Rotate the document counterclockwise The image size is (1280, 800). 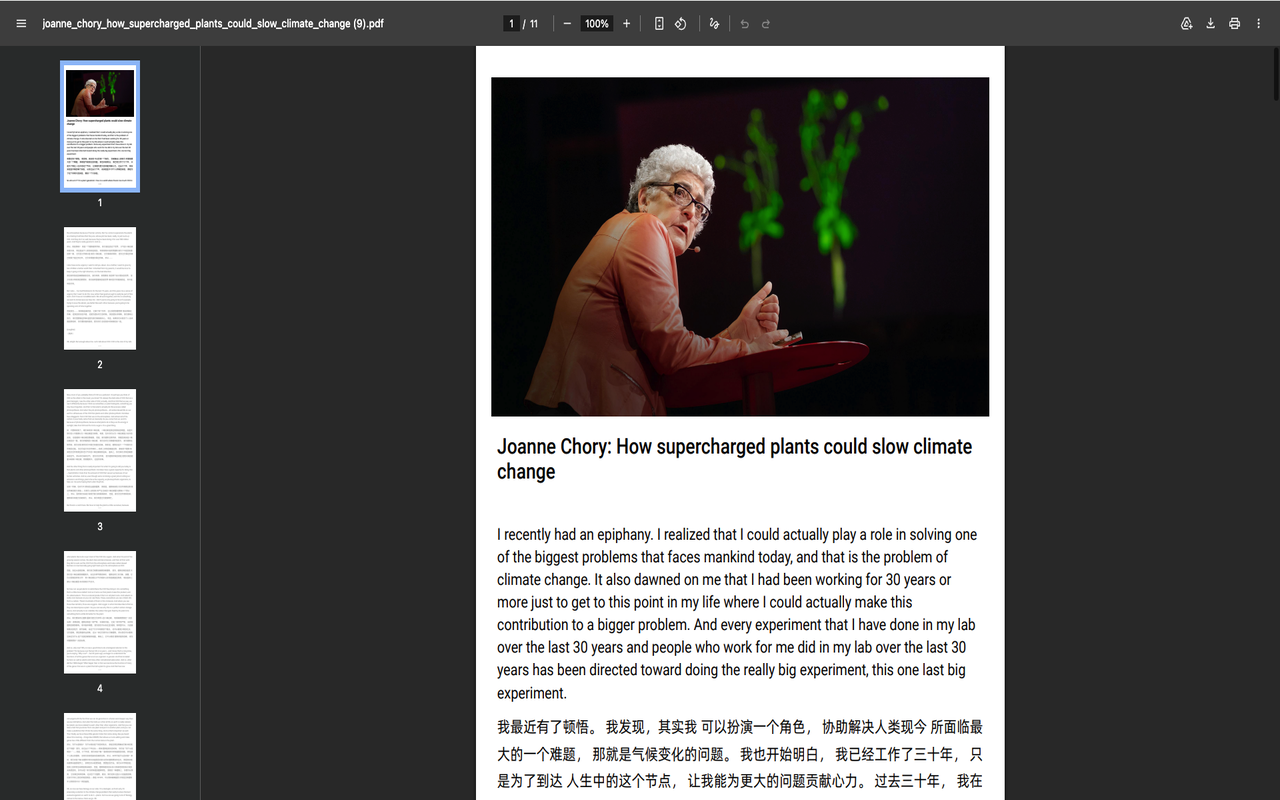(x=680, y=23)
